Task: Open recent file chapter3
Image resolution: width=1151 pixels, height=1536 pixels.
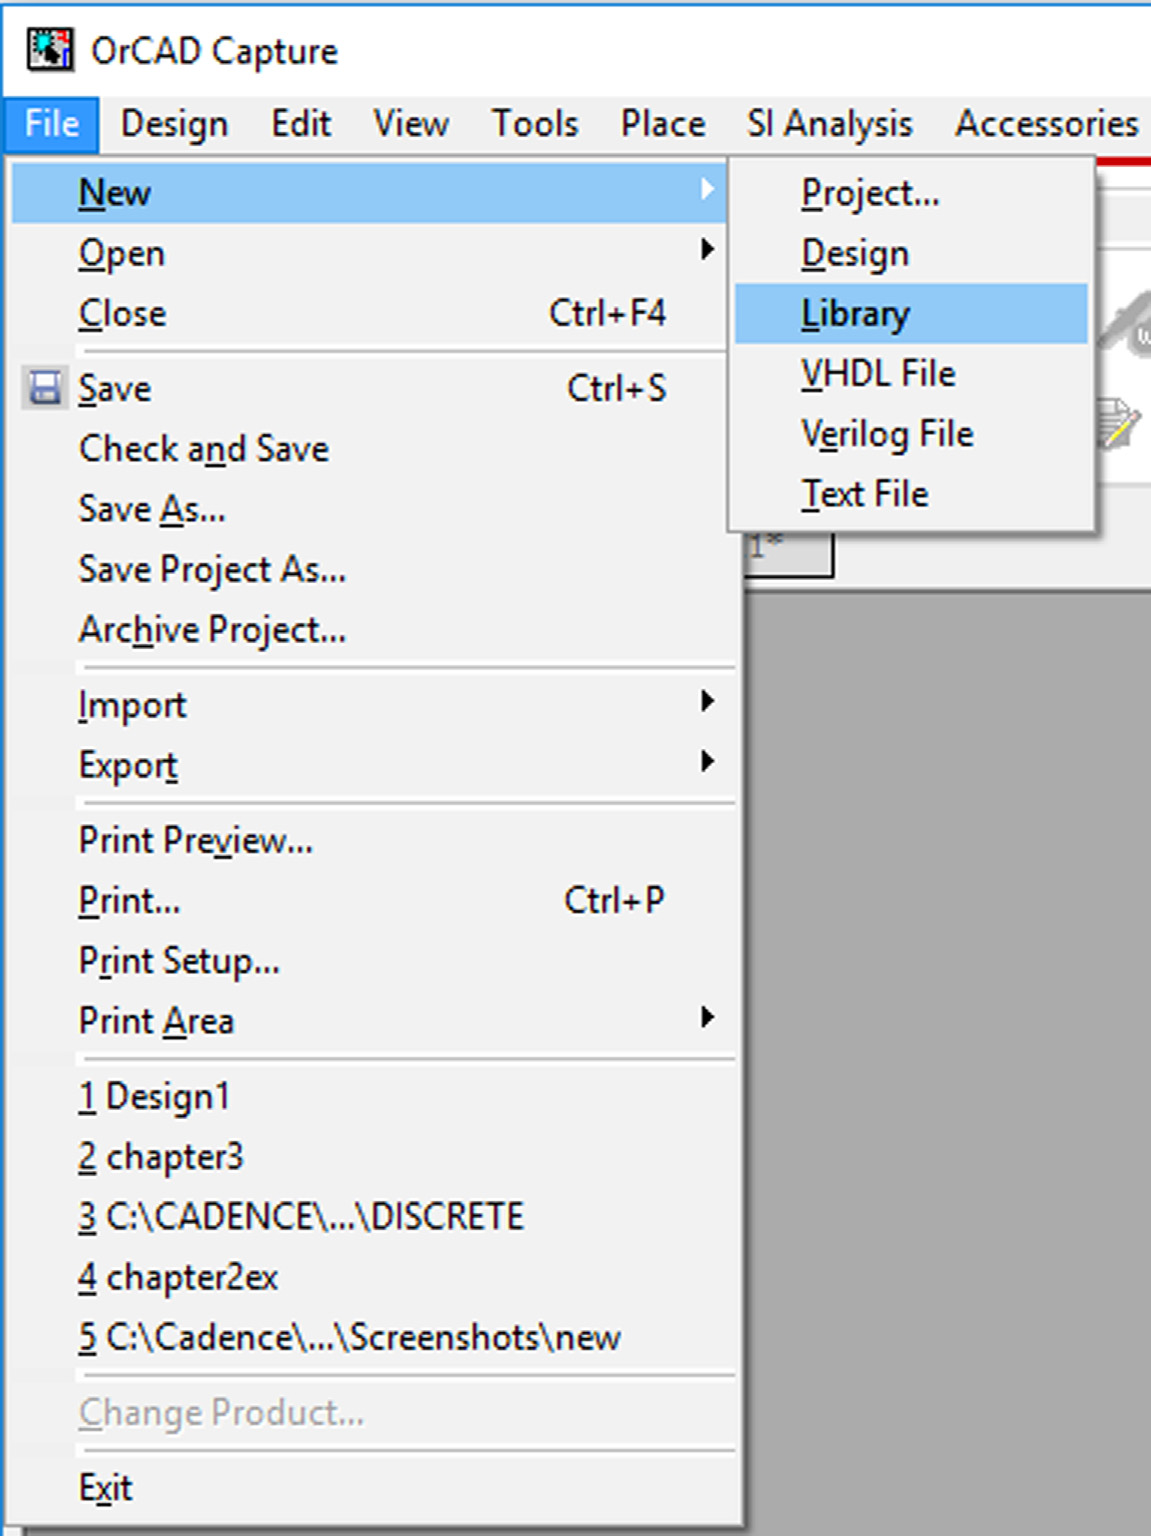Action: (161, 1157)
